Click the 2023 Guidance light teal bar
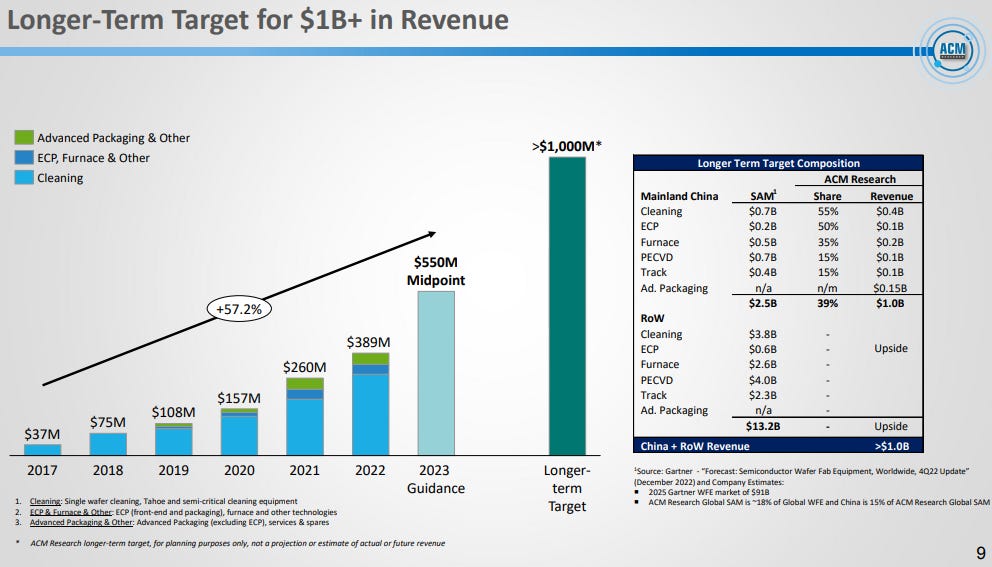 pos(436,373)
